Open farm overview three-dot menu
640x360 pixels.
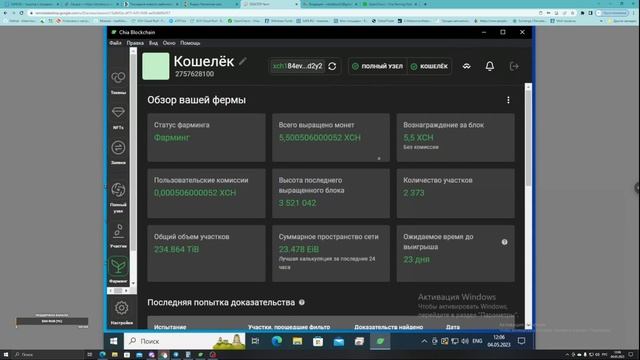508,100
